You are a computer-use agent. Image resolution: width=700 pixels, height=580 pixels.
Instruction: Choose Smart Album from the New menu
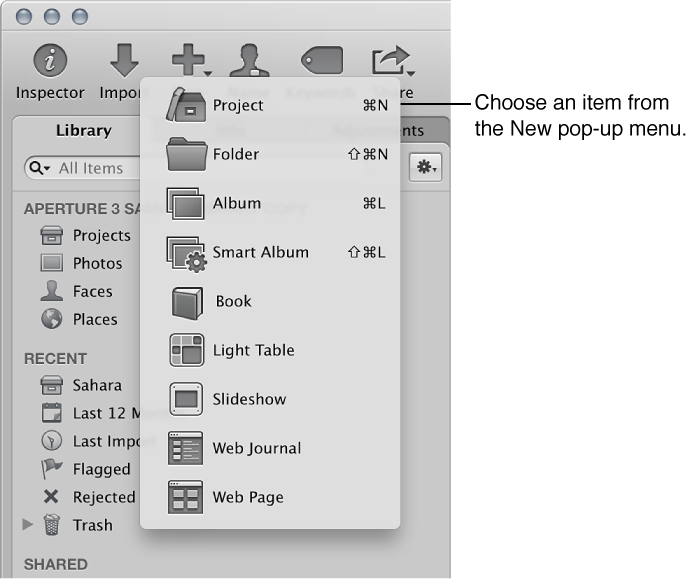coord(270,253)
